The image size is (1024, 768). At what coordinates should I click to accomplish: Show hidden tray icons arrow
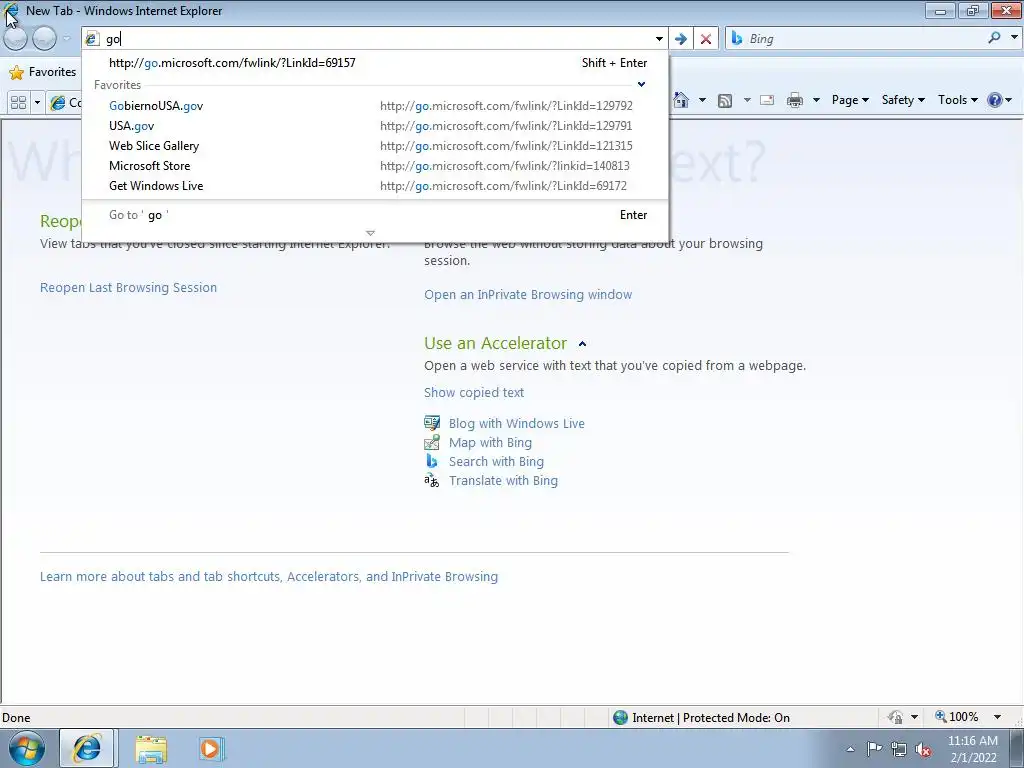click(850, 749)
